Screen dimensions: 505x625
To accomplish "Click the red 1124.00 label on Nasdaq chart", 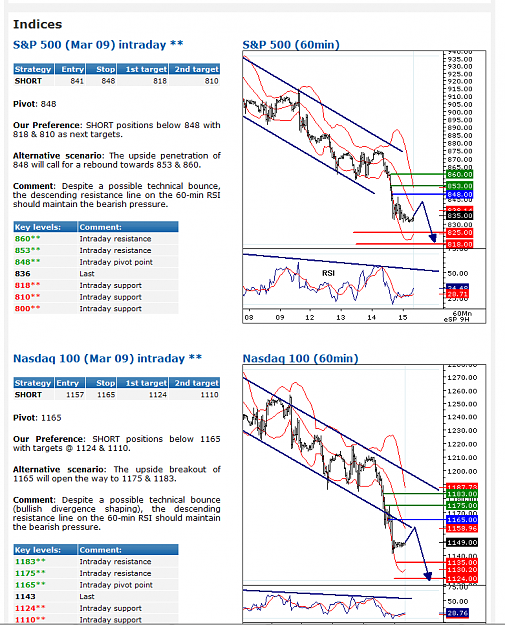I will pyautogui.click(x=462, y=578).
